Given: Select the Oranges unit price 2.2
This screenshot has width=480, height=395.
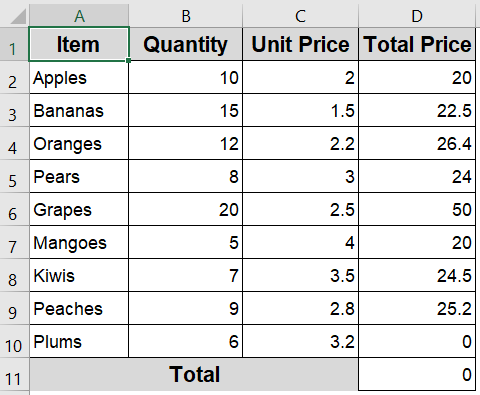Looking at the screenshot, I should tap(300, 143).
